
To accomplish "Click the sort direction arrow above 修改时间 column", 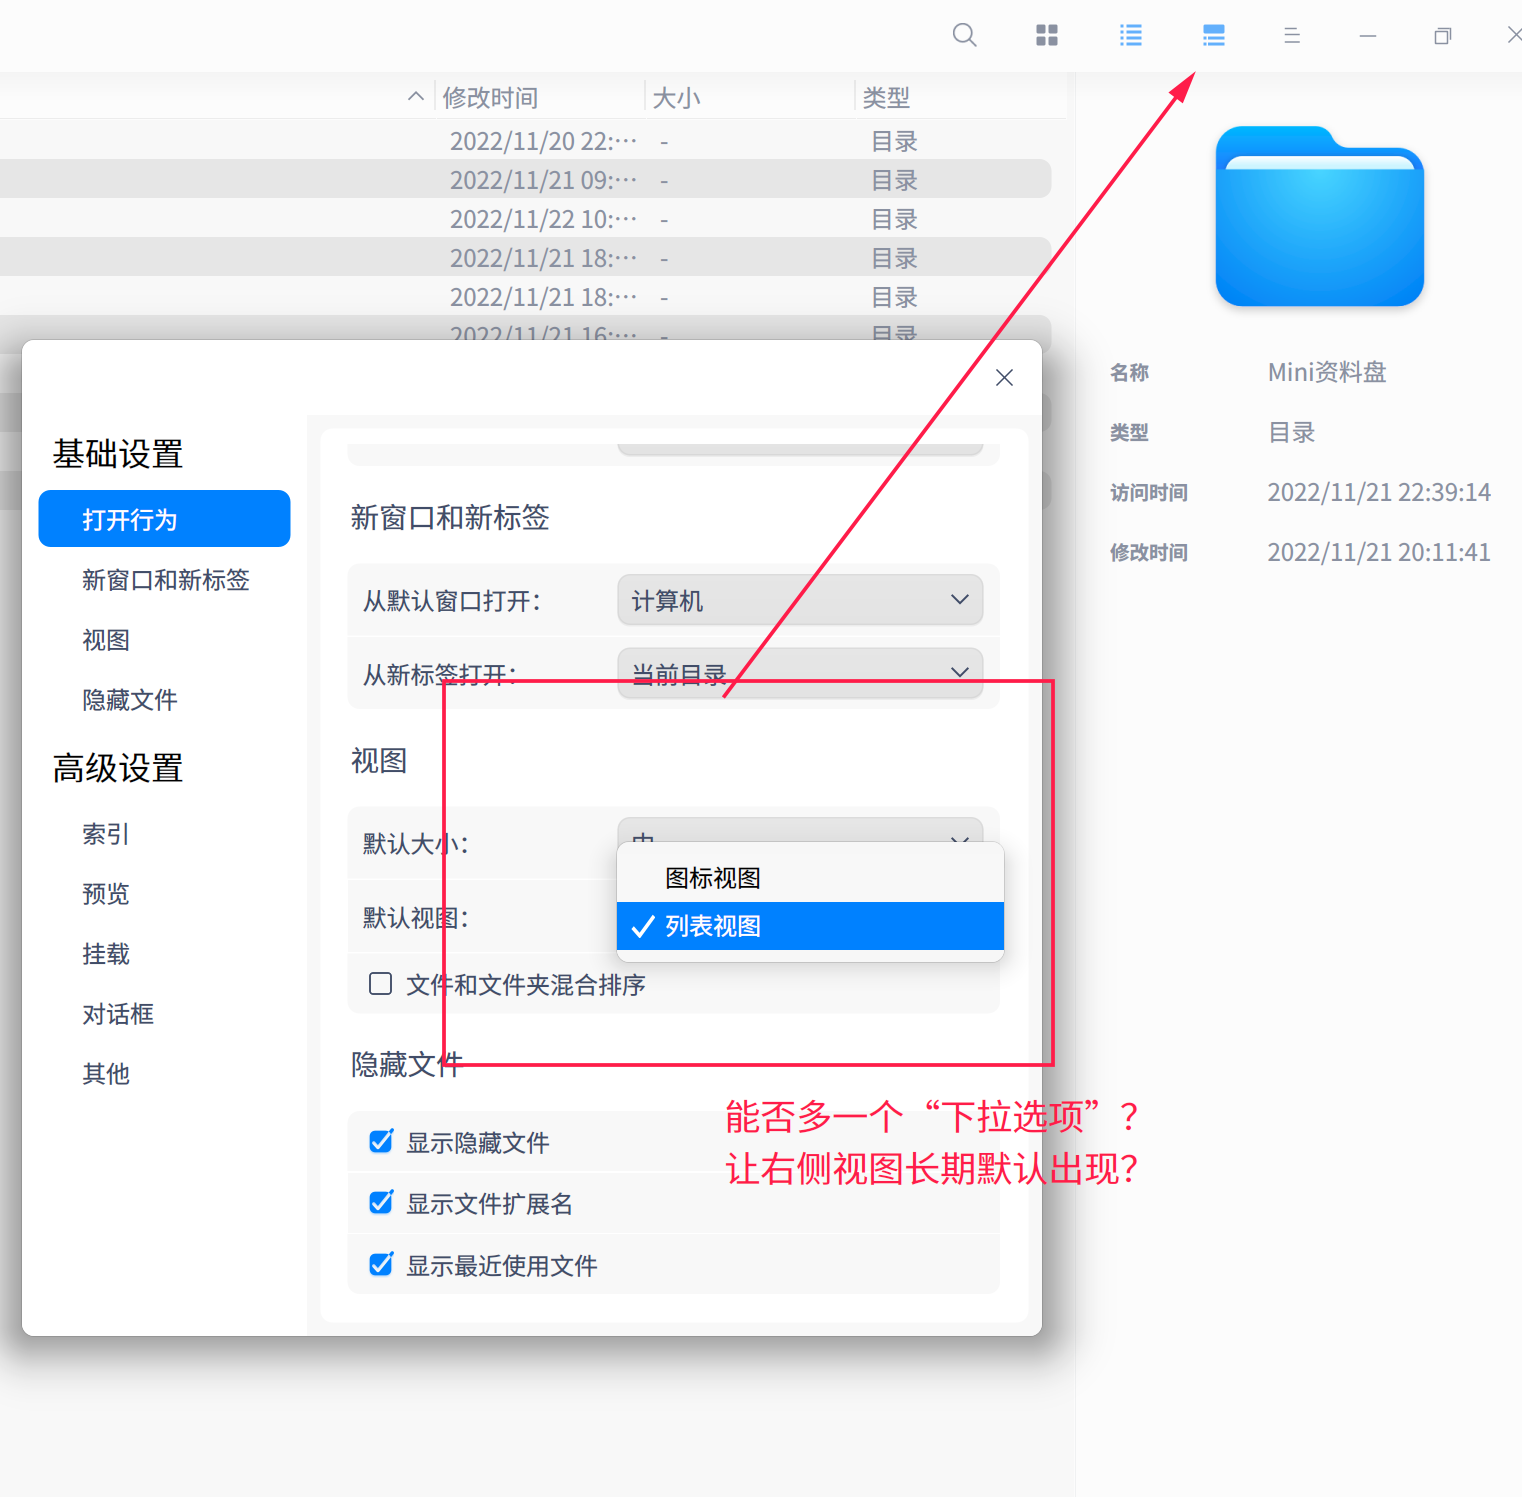I will 416,96.
